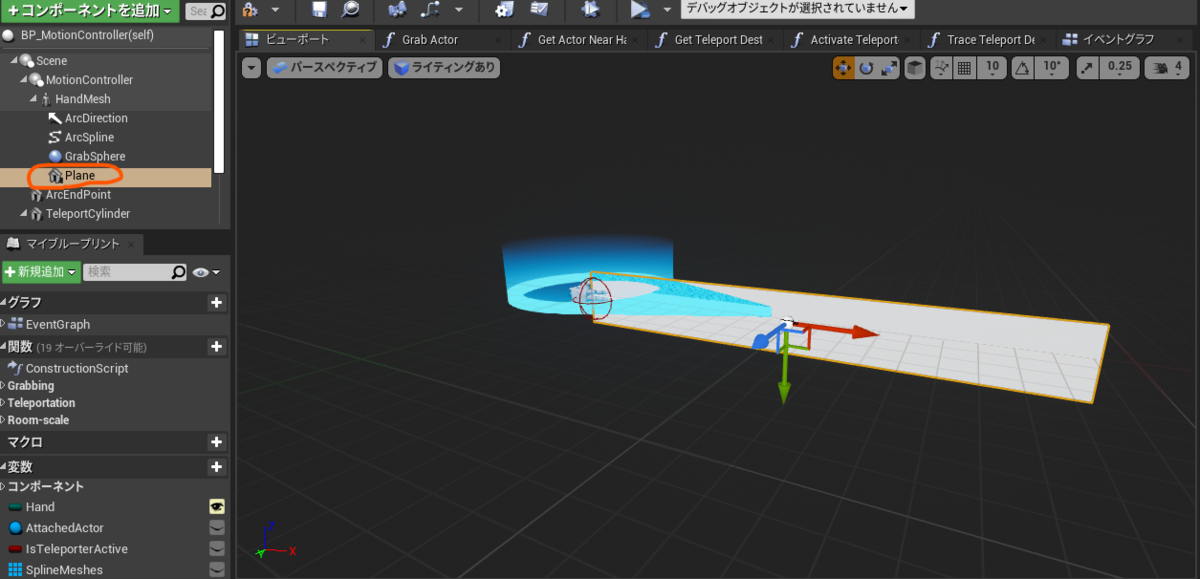
Task: Open My Blueprint view options eye dropdown
Action: pos(206,272)
